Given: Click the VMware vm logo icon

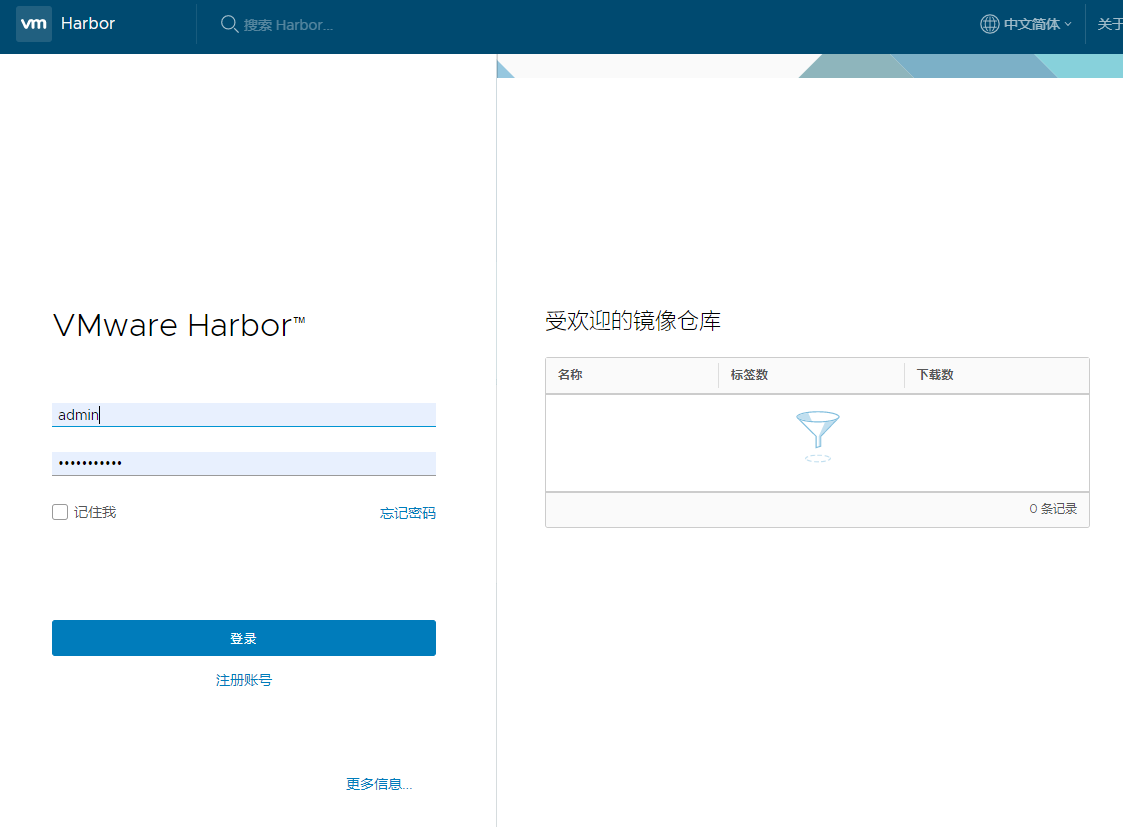Looking at the screenshot, I should (34, 24).
